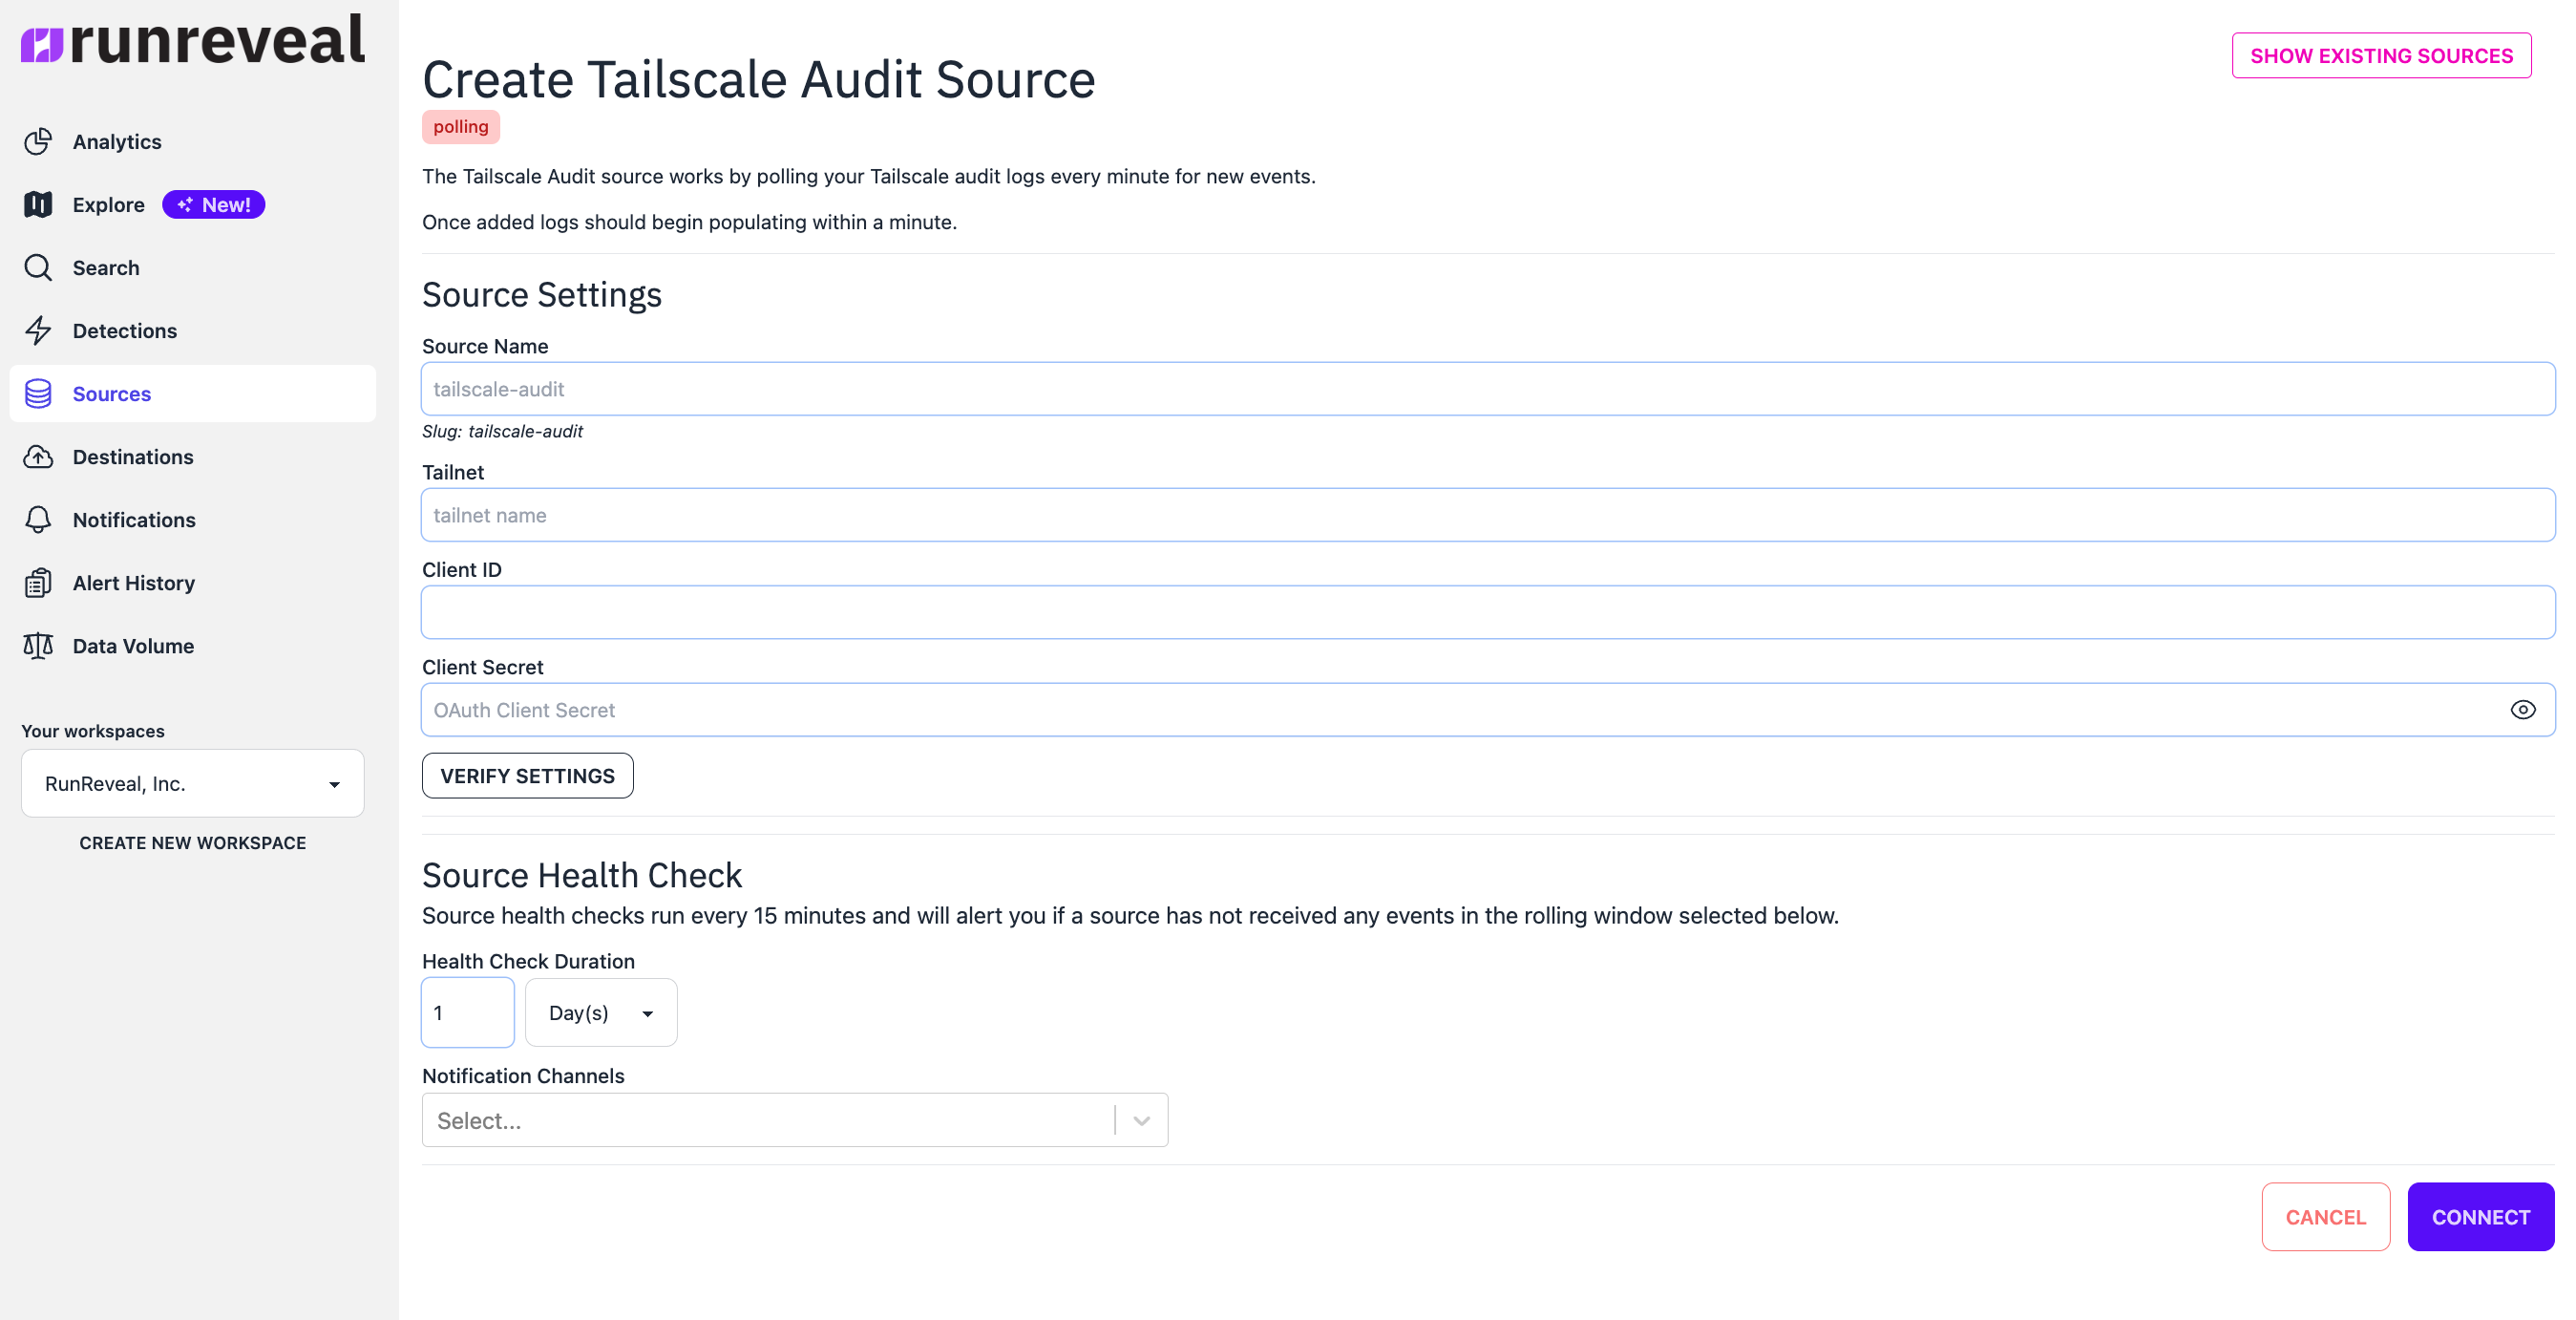Screen dimensions: 2576x1320
Task: Click the Data Volume scales icon
Action: point(38,645)
